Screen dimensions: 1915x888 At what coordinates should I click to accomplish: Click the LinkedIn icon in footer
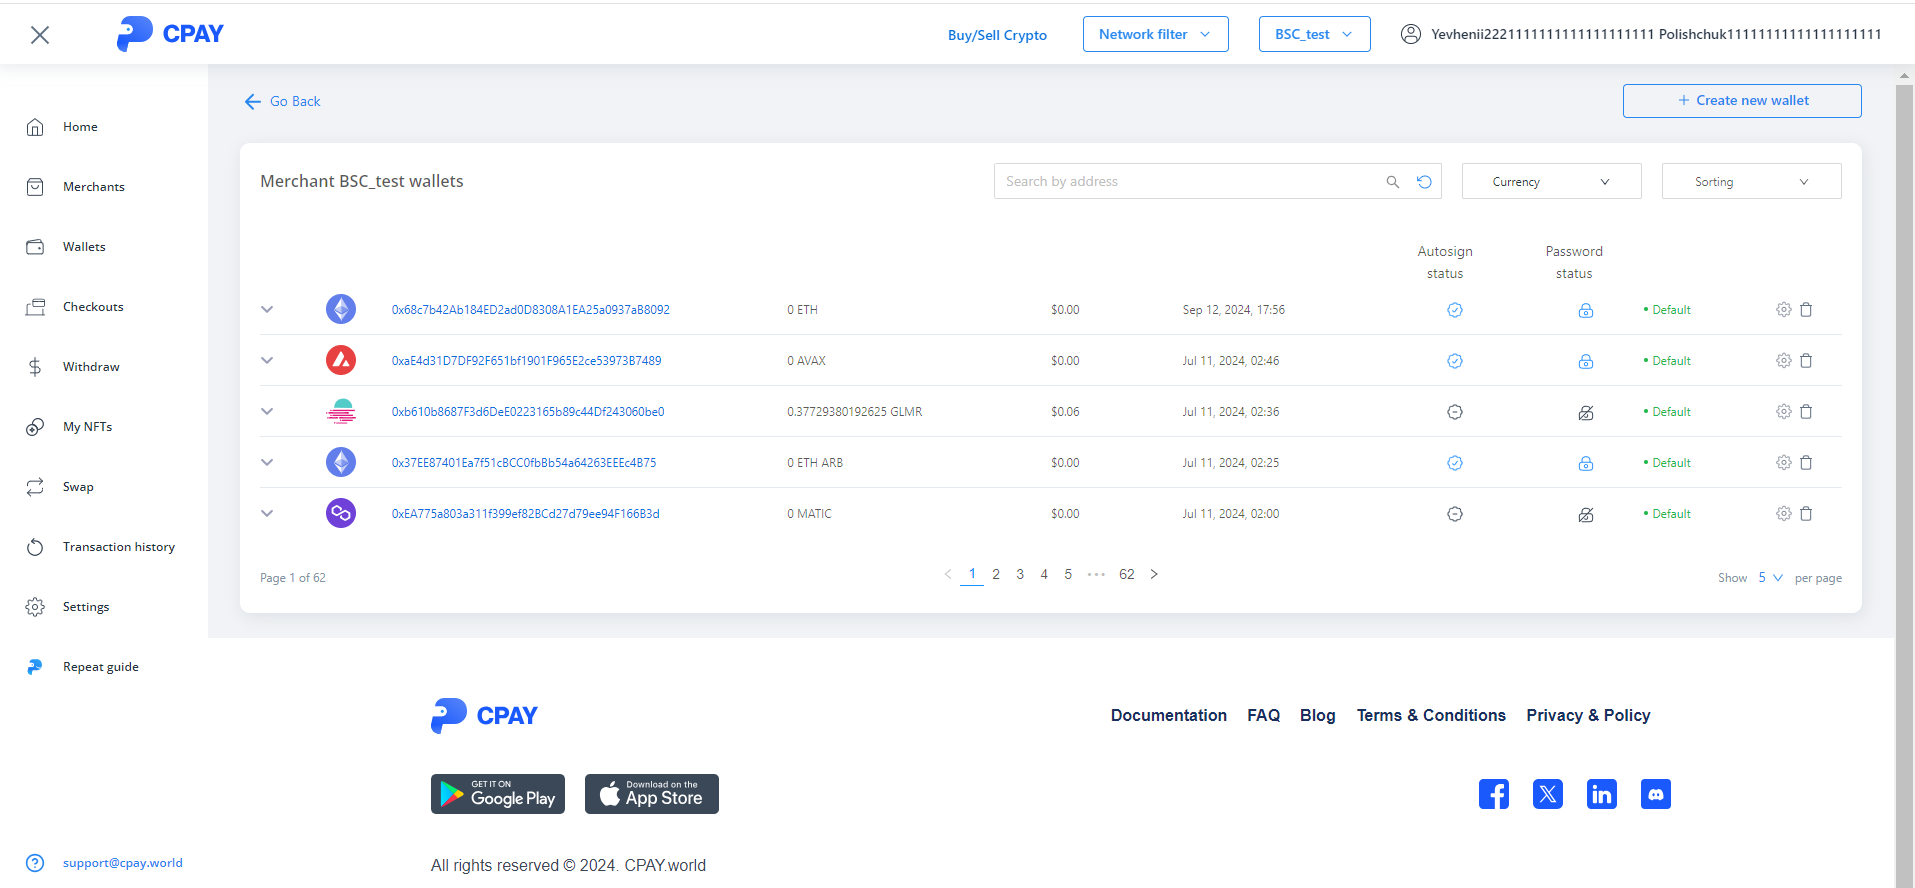[1601, 794]
